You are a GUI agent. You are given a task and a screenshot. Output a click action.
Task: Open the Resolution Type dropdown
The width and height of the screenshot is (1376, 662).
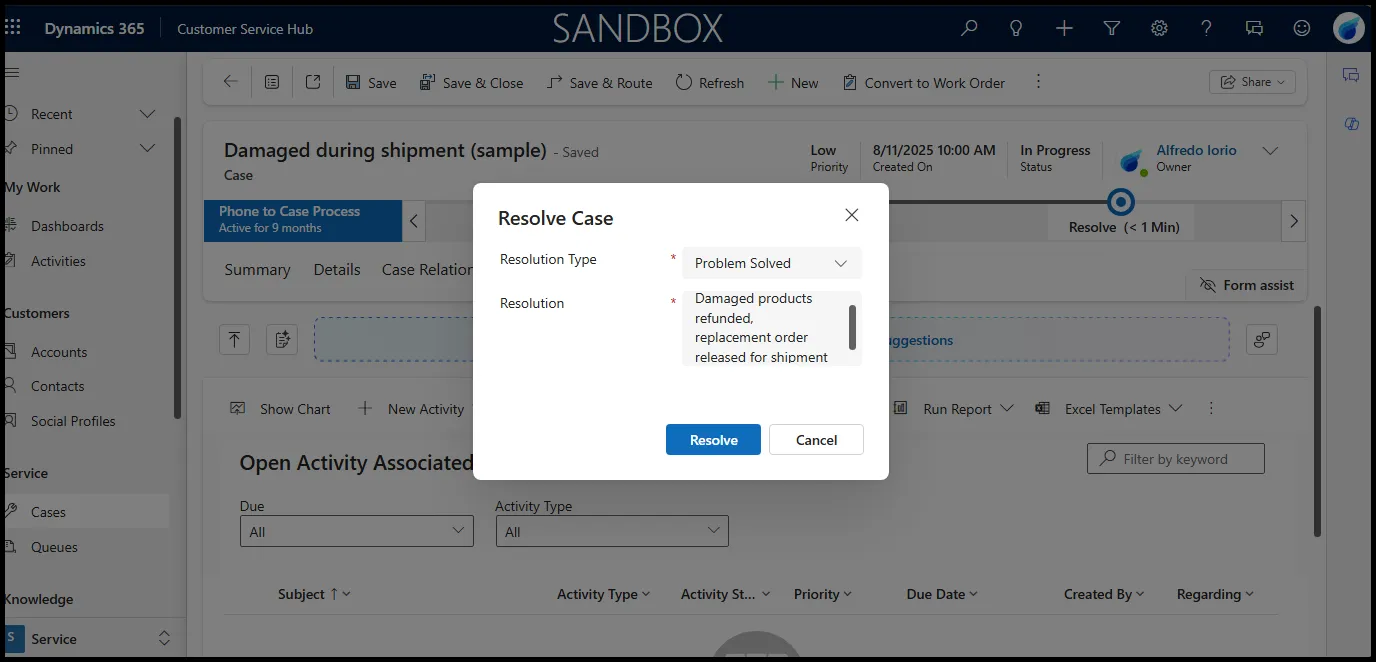[771, 263]
